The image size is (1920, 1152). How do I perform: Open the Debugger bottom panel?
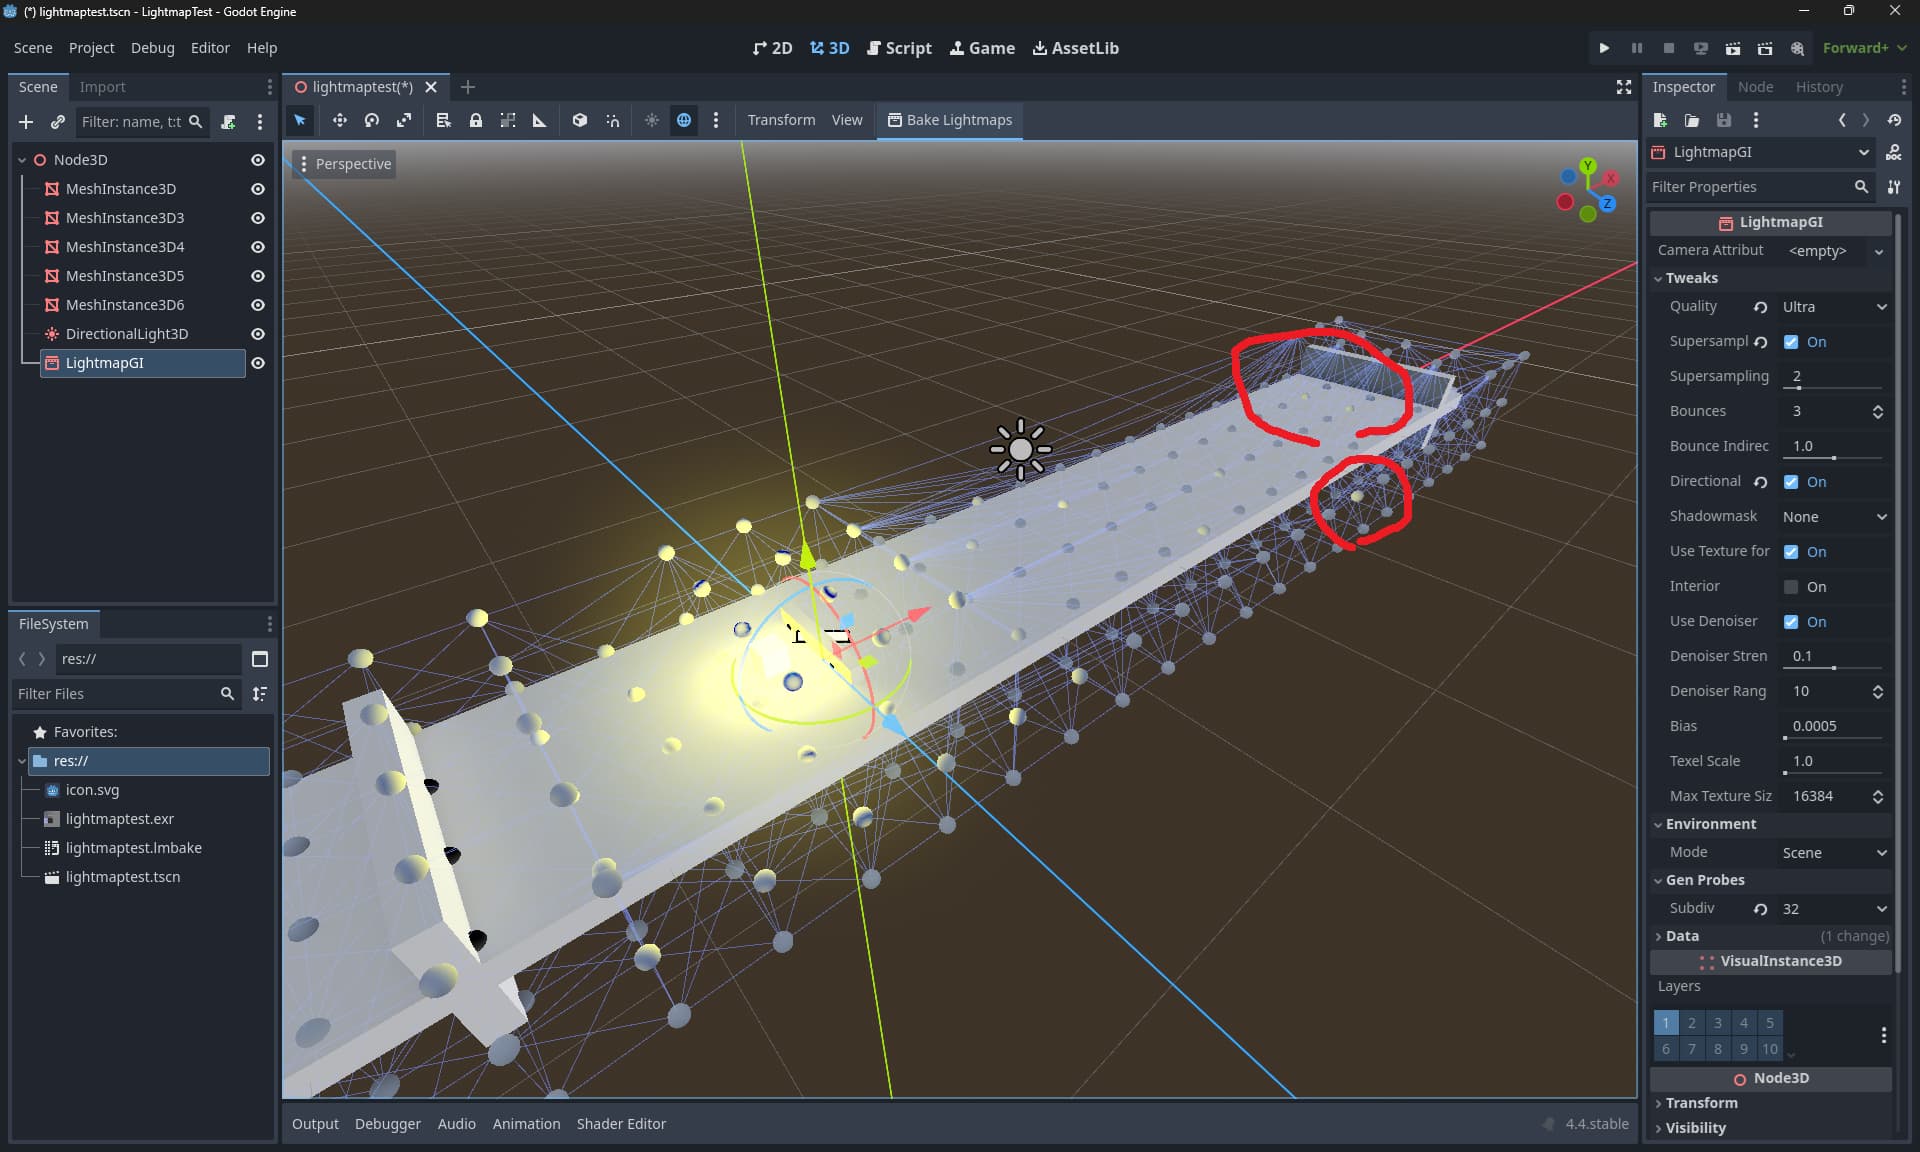pyautogui.click(x=387, y=1124)
